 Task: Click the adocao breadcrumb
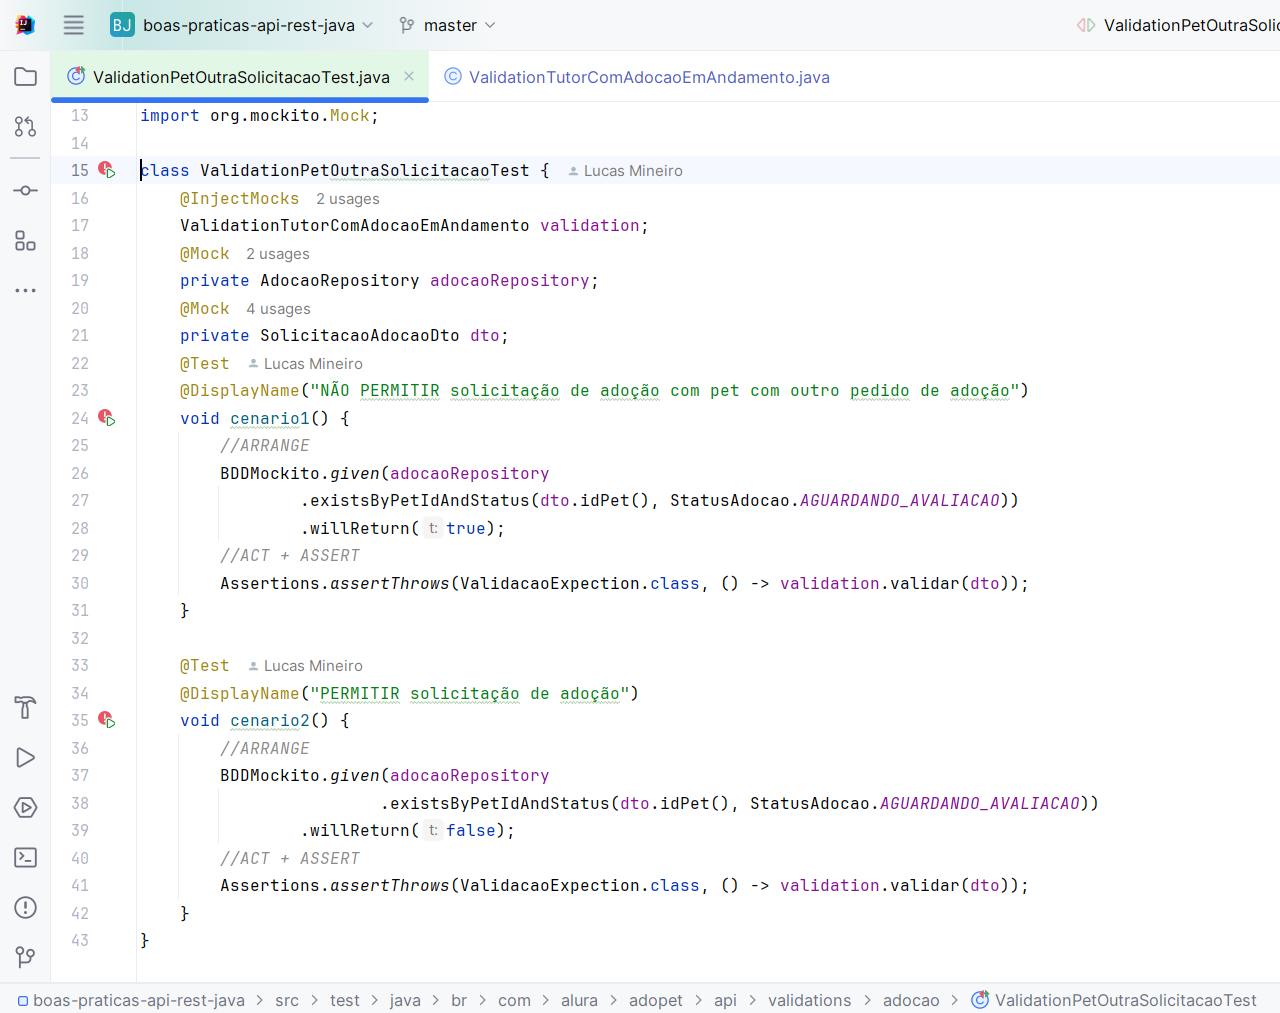911,1000
